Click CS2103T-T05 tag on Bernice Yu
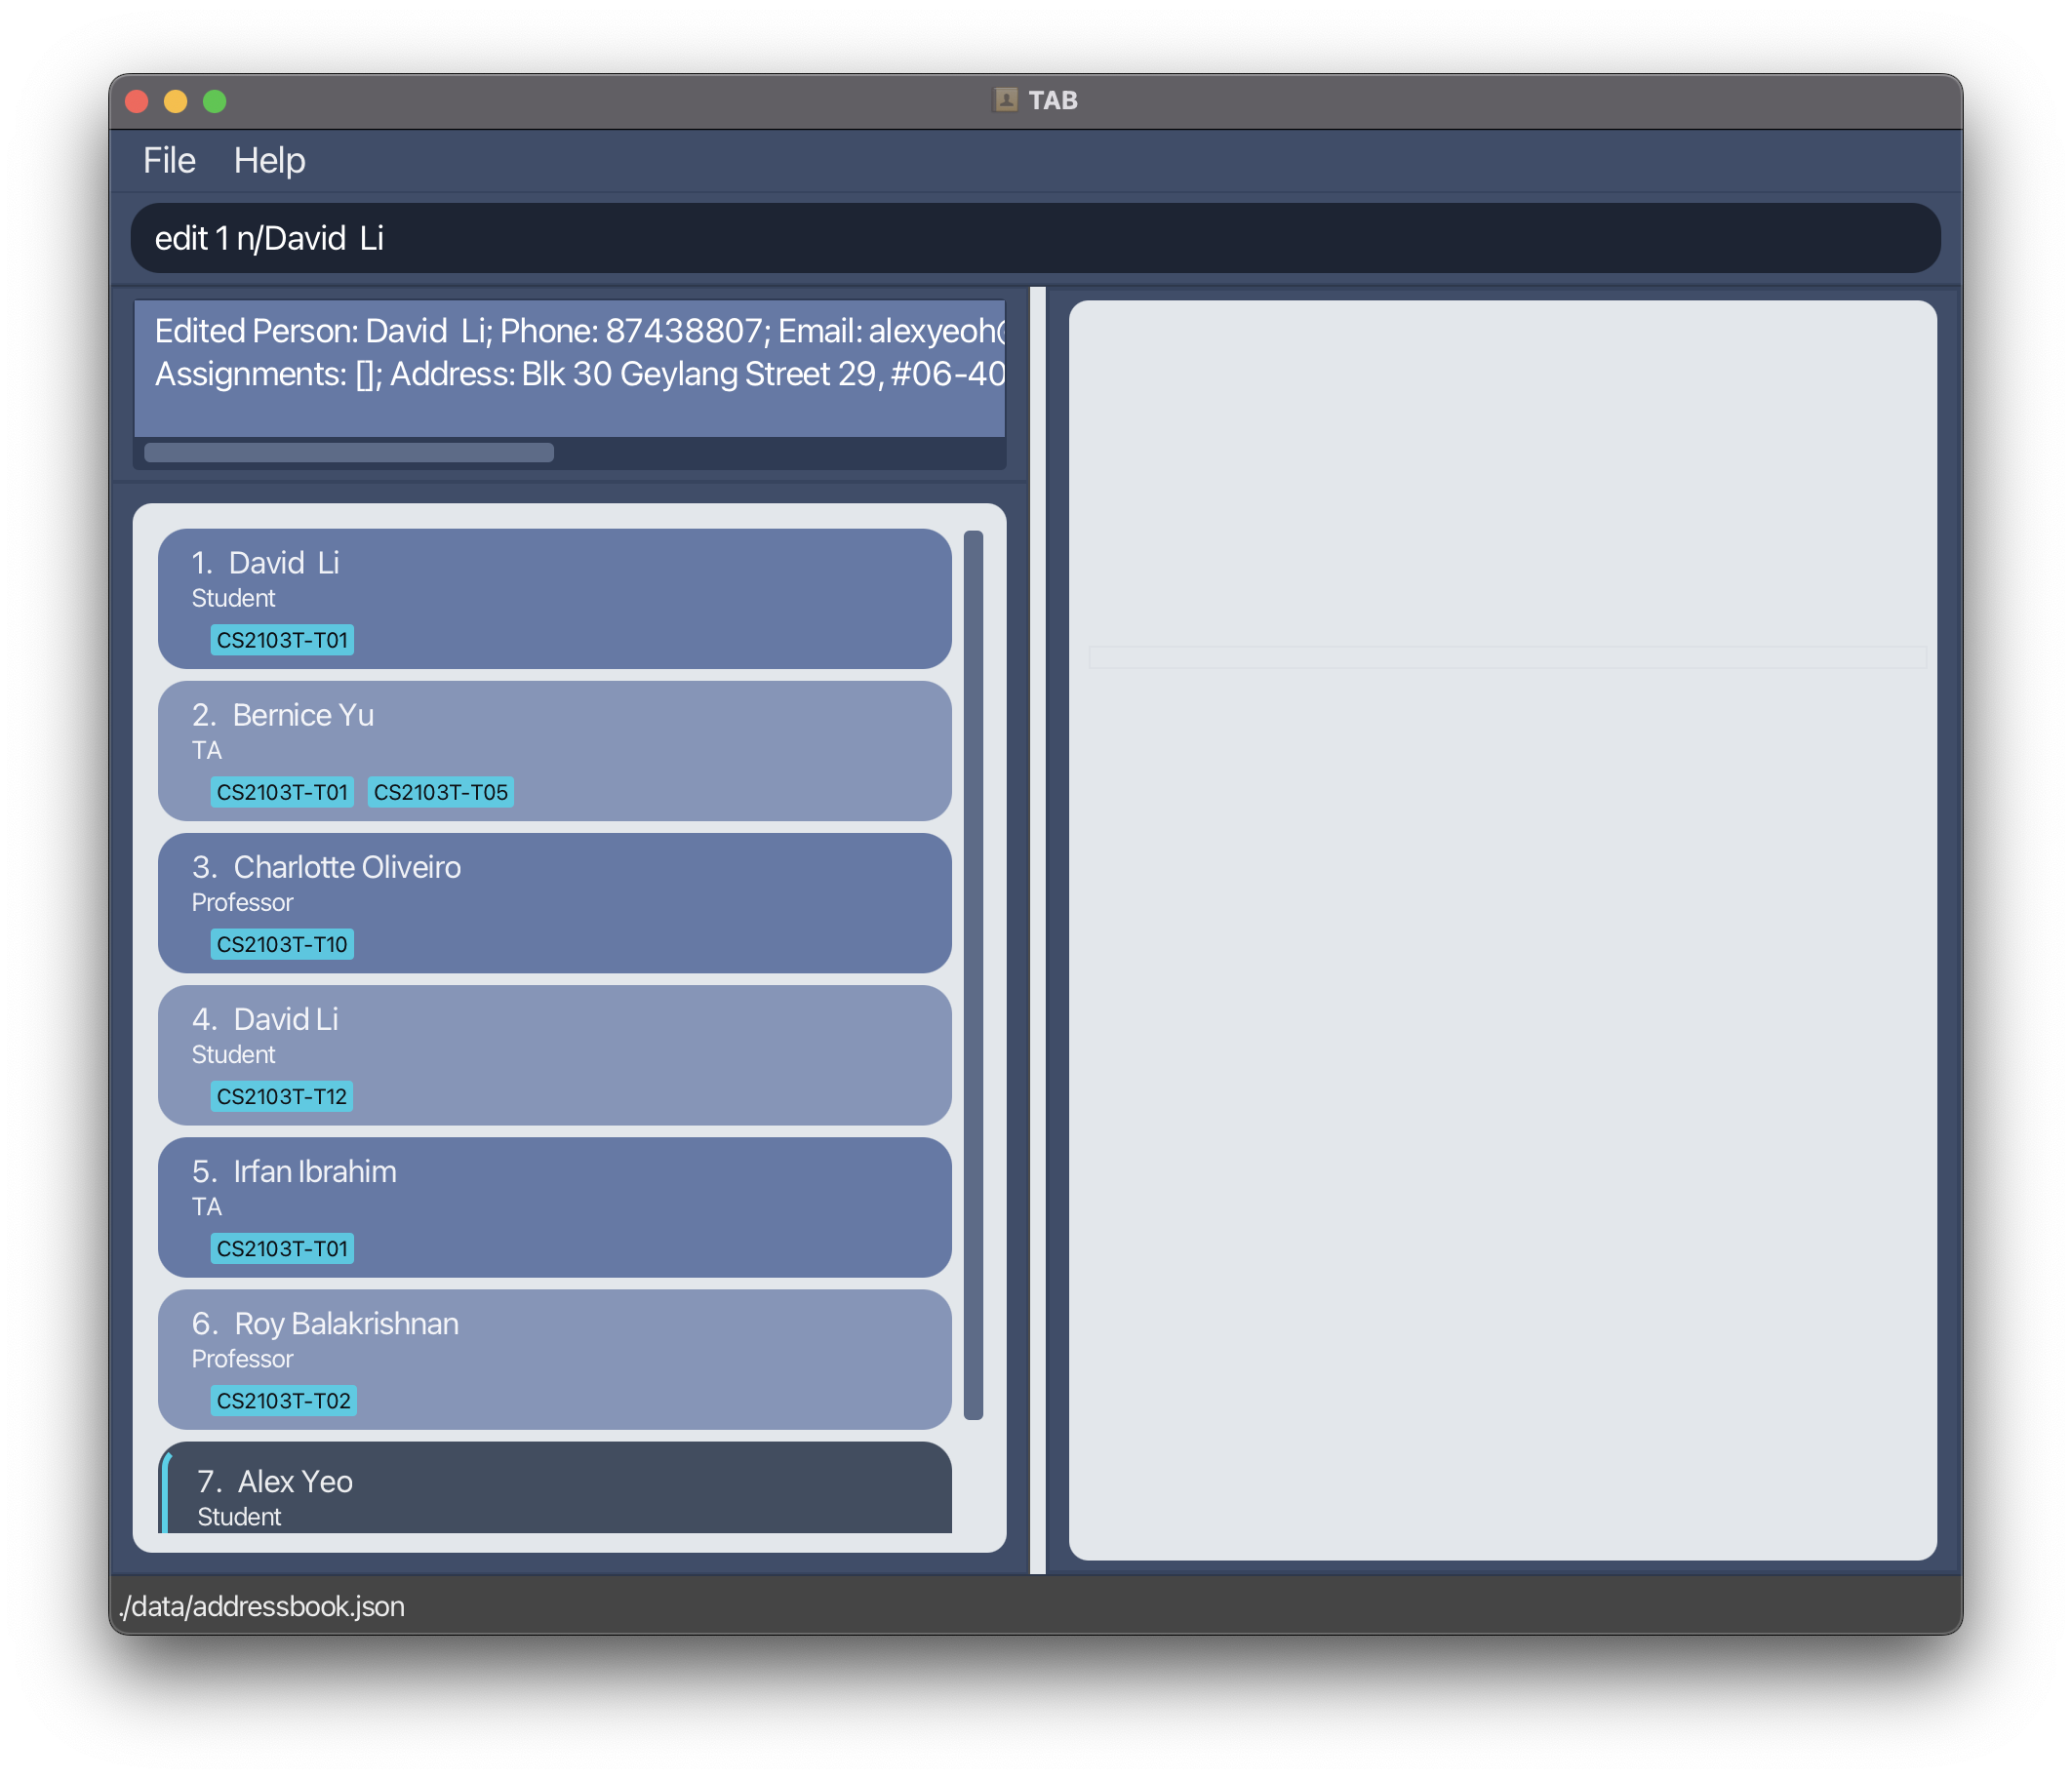2072x1779 pixels. [440, 792]
